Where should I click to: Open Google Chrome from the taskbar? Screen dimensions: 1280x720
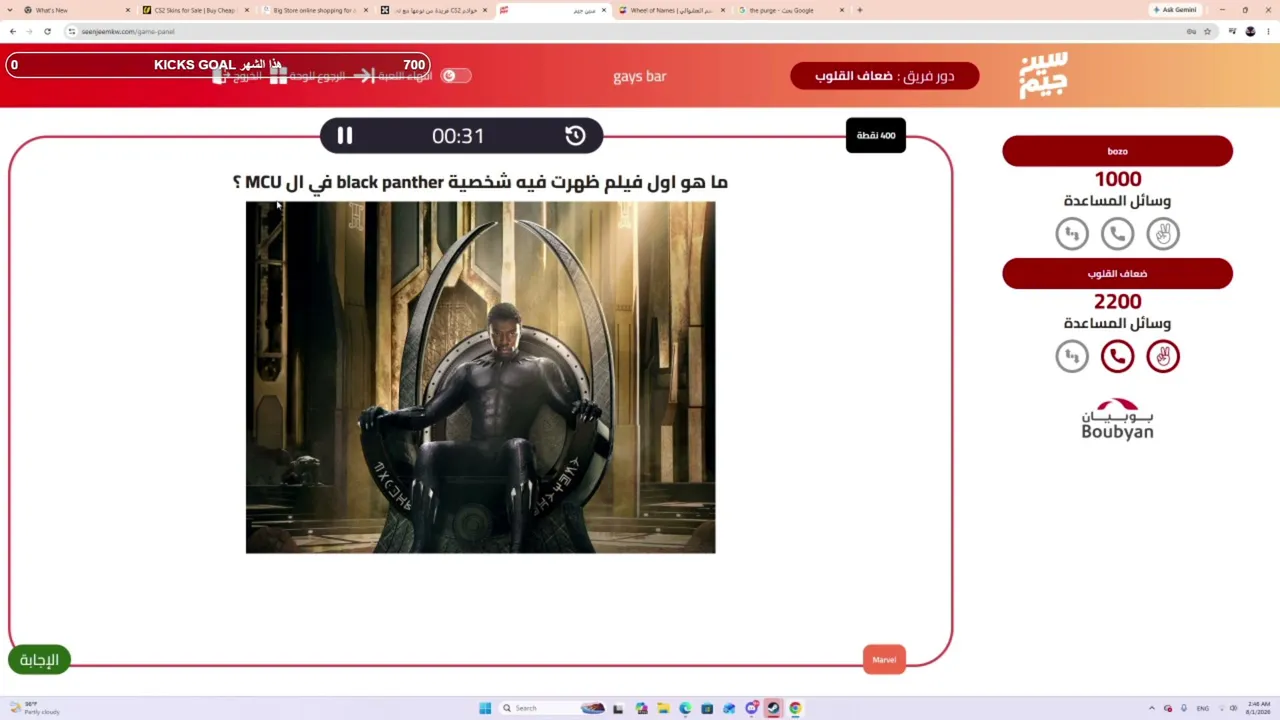coord(795,708)
